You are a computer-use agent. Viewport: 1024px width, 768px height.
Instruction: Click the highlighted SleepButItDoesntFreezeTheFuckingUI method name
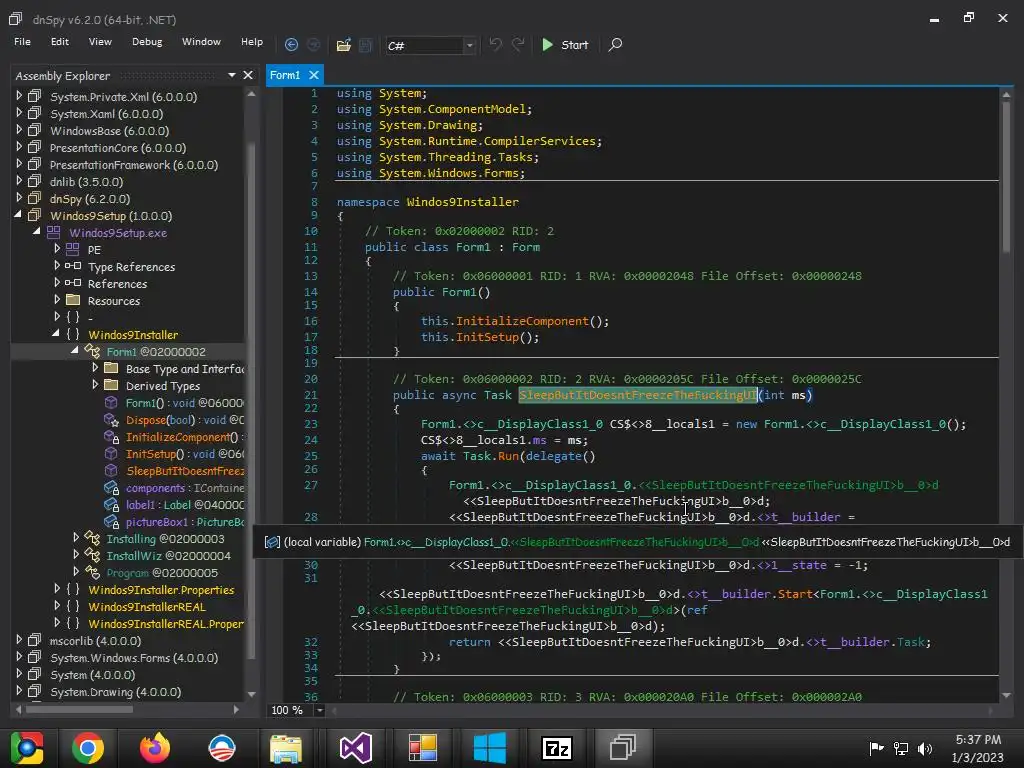(637, 394)
